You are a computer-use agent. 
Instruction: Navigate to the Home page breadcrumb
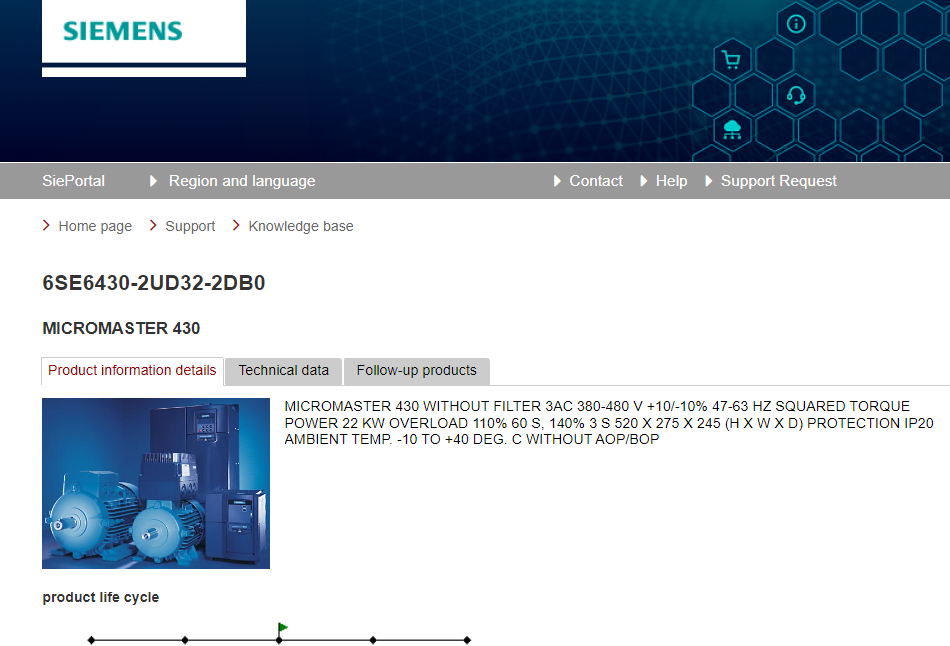tap(95, 226)
